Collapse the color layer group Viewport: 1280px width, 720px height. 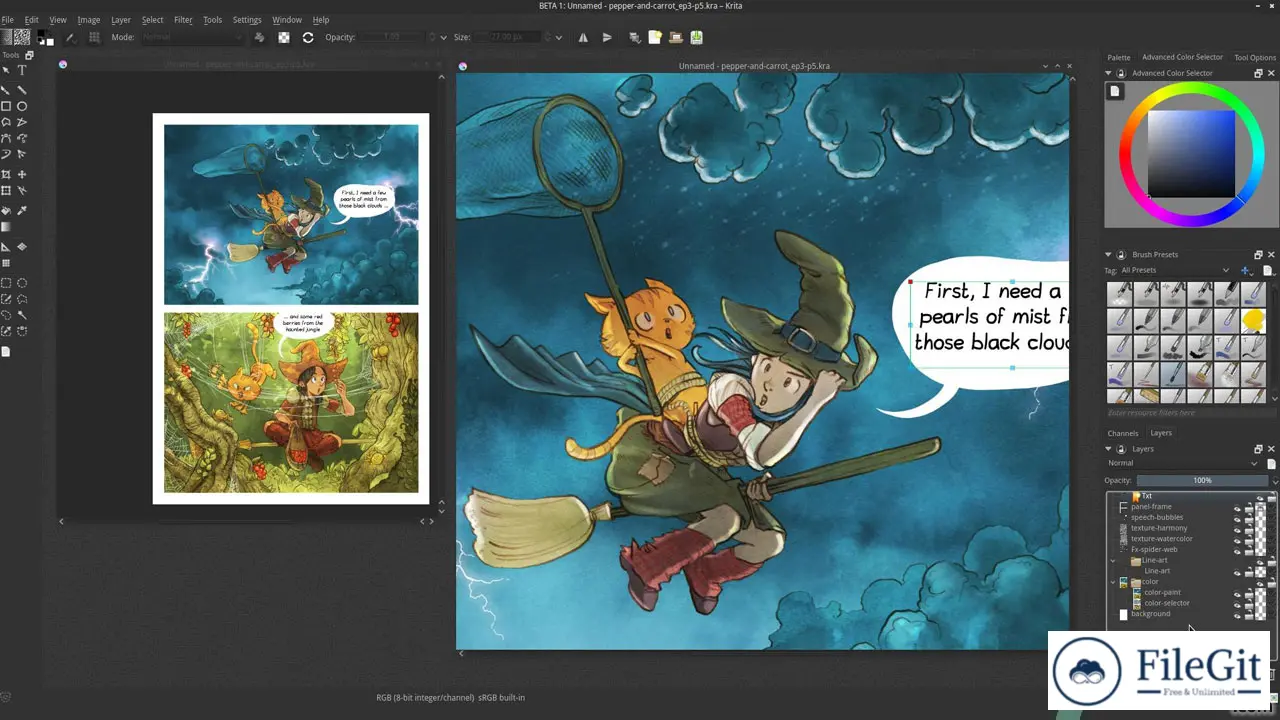pos(1113,582)
